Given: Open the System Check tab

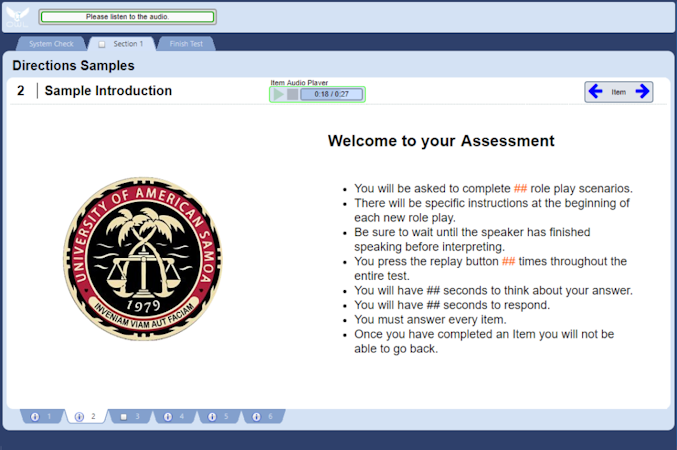Looking at the screenshot, I should (51, 44).
